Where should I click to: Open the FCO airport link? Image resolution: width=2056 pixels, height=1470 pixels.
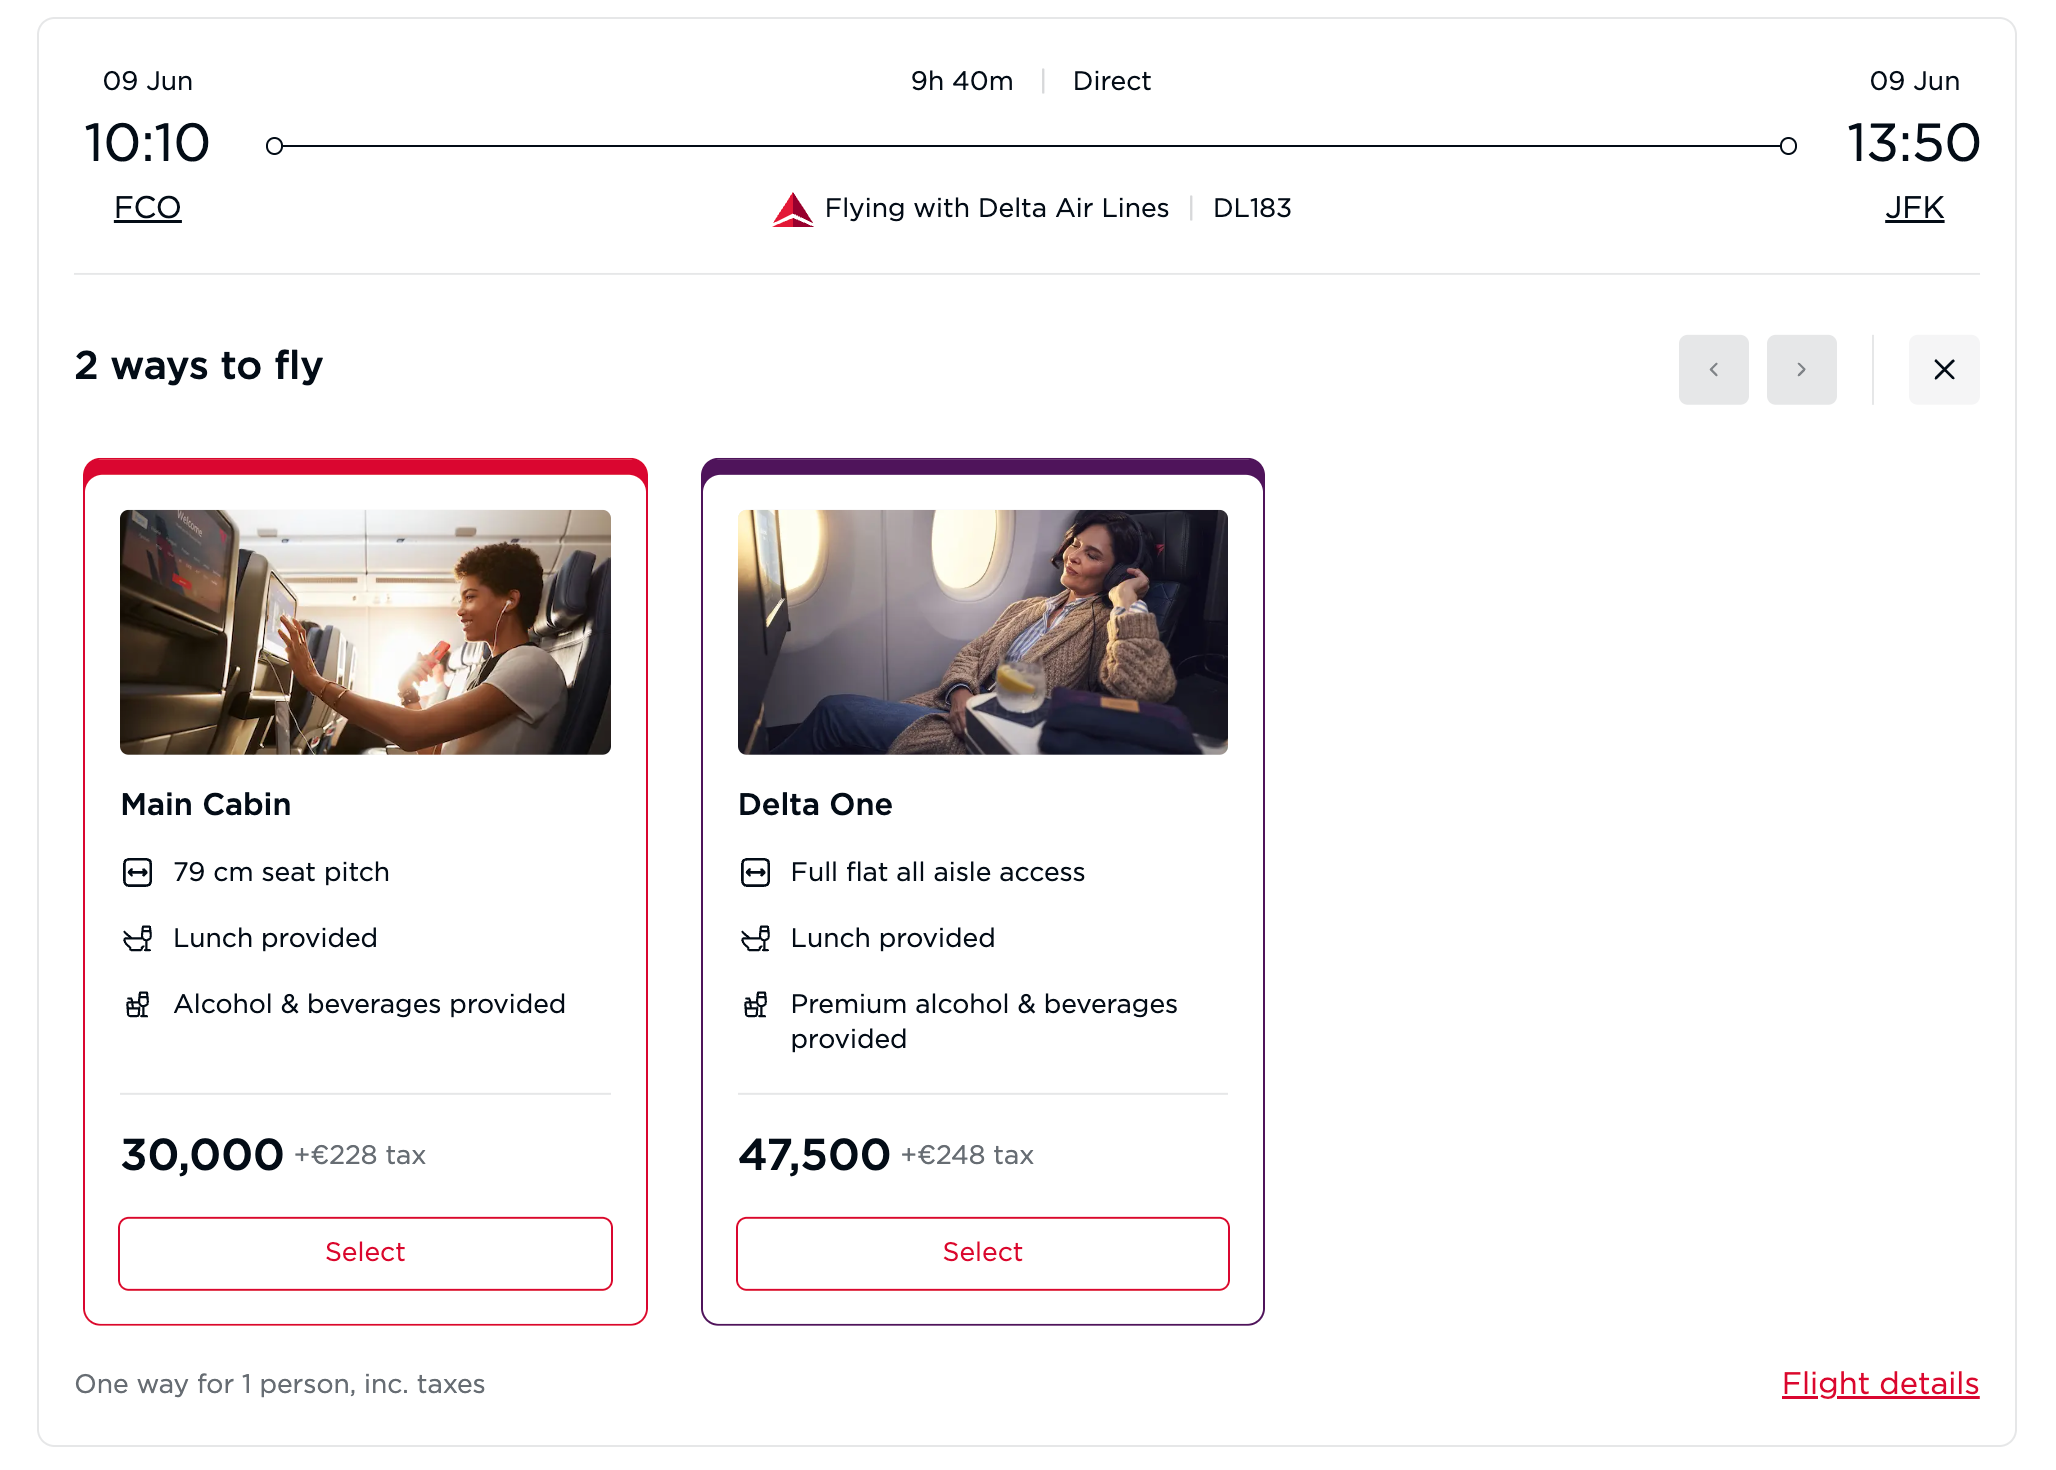tap(147, 207)
